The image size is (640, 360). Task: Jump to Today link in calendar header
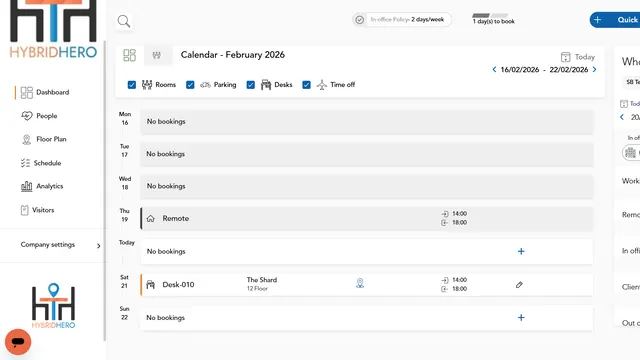point(584,57)
